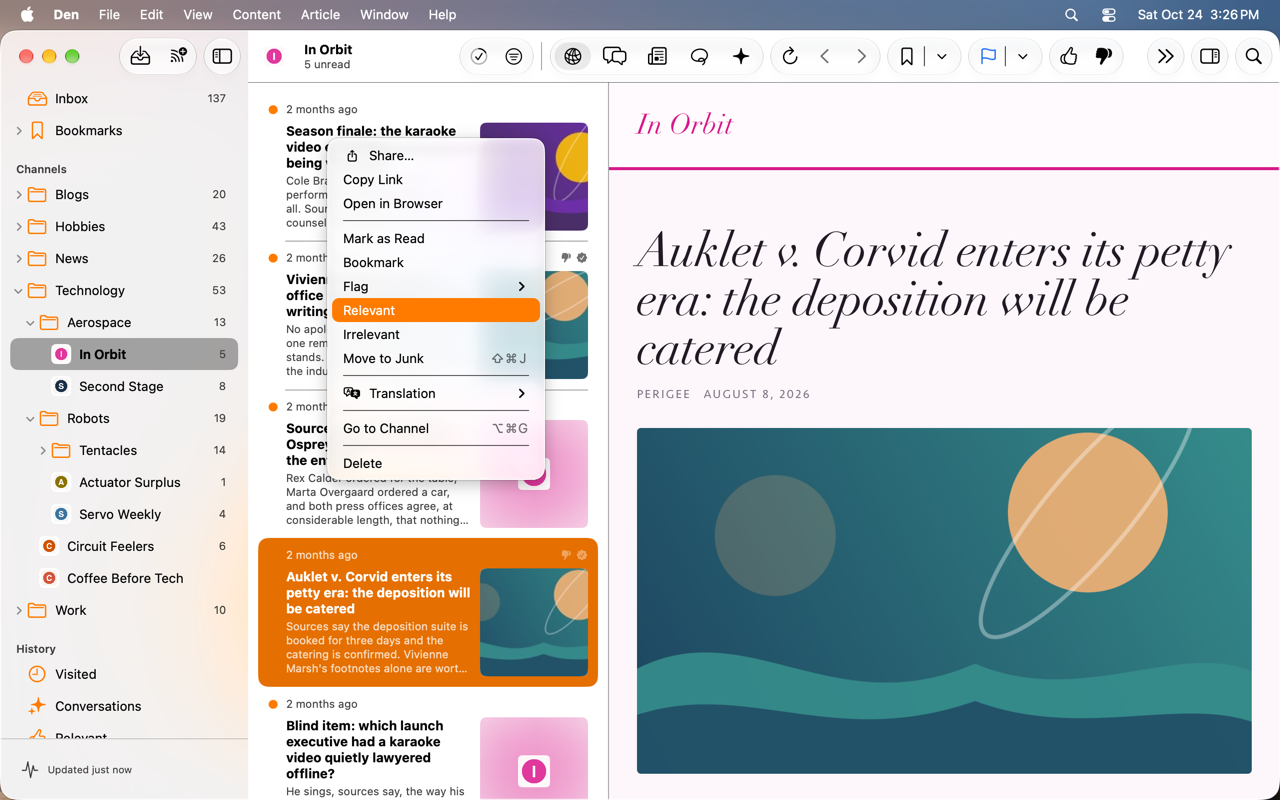Screen dimensions: 1280x800
Task: Mark irrelevant with thumbs down icon
Action: click(1104, 57)
